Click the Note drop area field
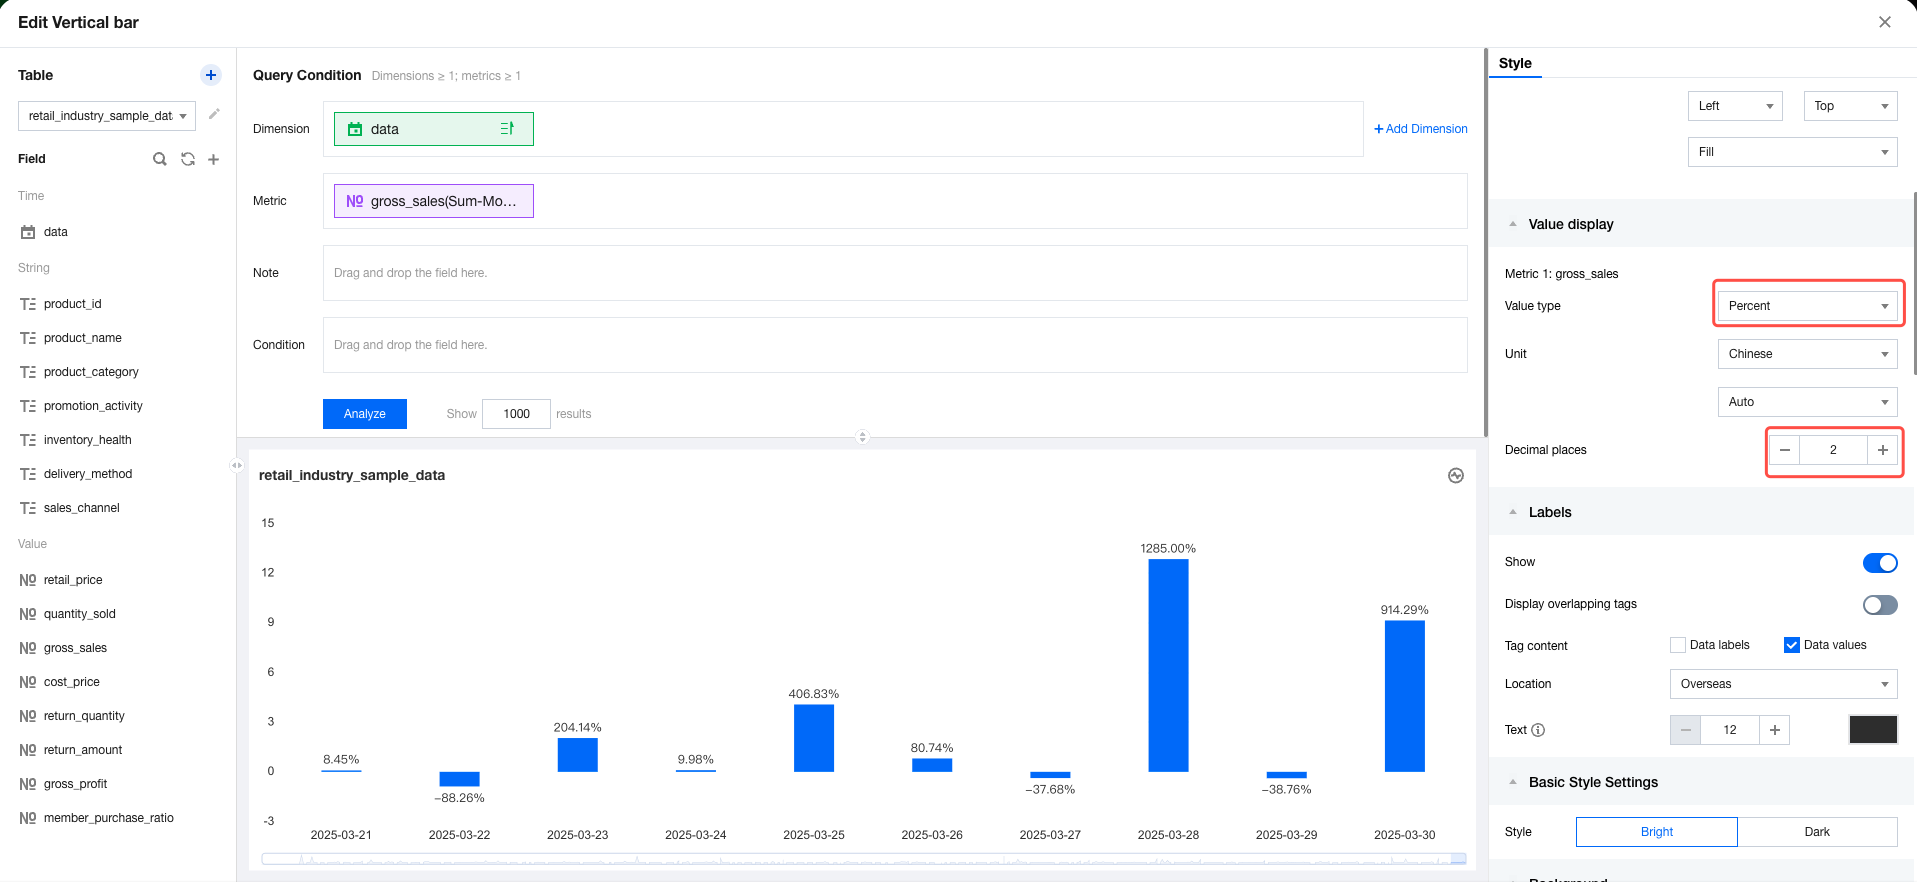 895,273
